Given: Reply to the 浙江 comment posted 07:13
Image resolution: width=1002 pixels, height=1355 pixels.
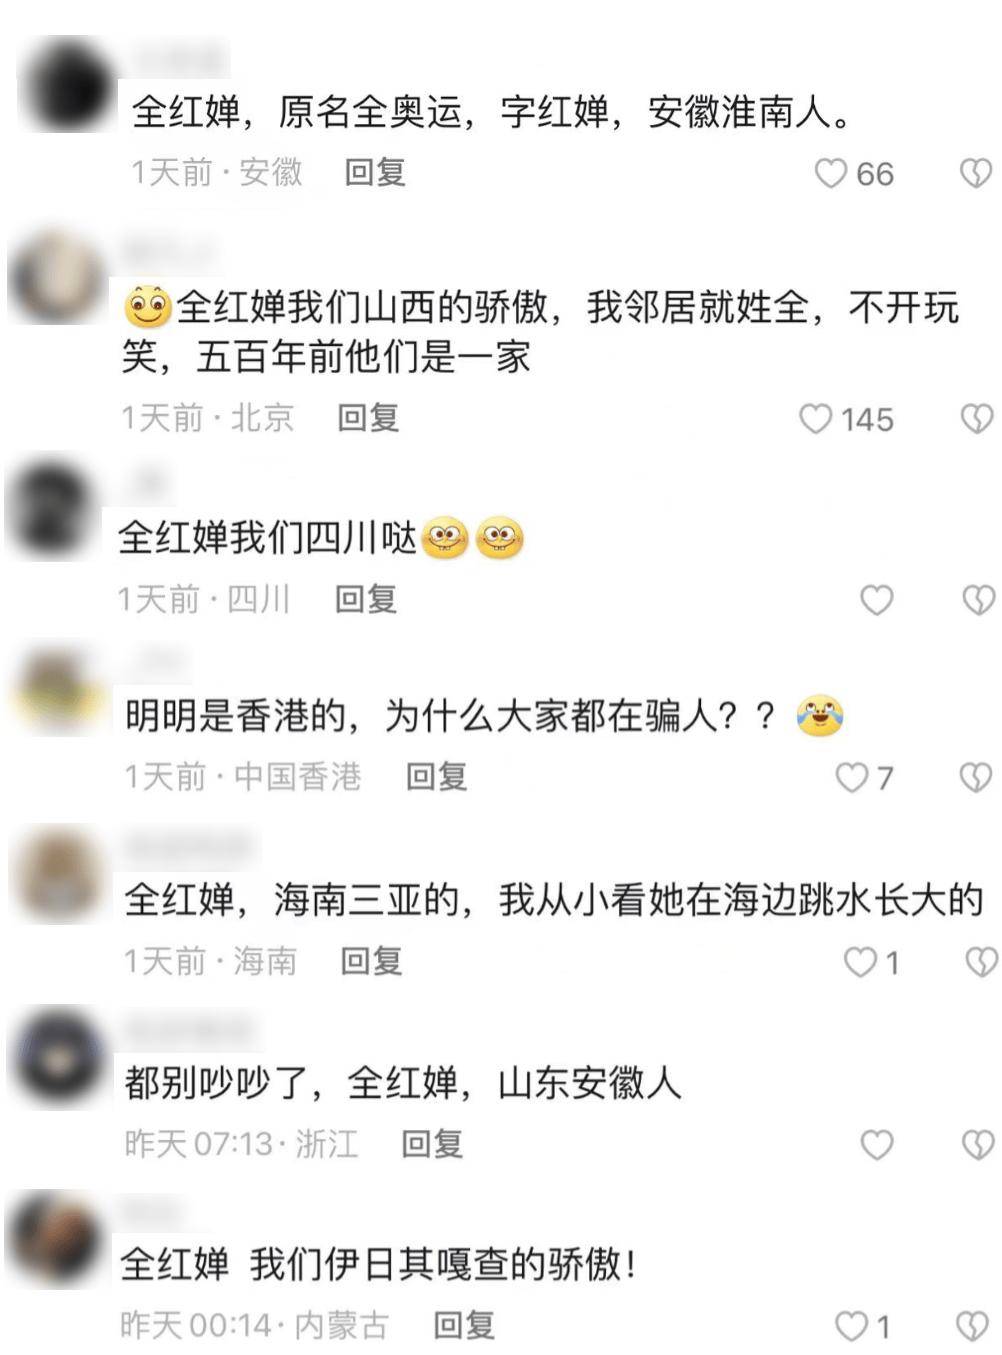Looking at the screenshot, I should tap(432, 1143).
